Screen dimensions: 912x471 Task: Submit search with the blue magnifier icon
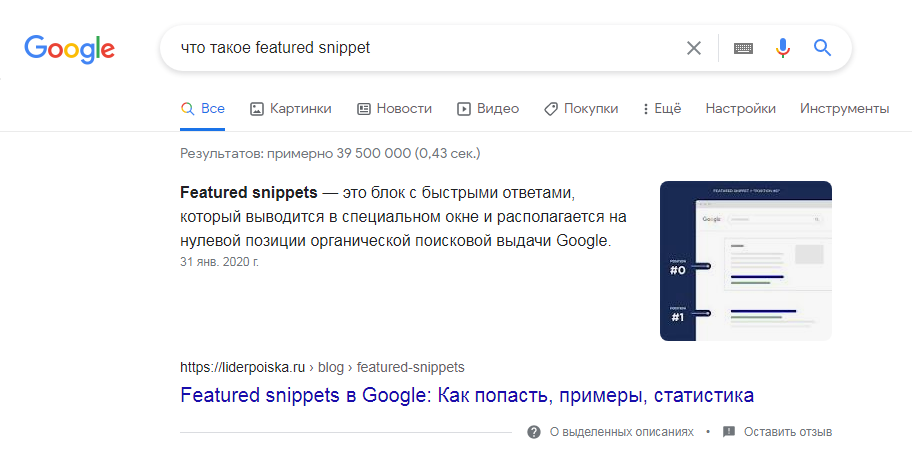coord(822,47)
